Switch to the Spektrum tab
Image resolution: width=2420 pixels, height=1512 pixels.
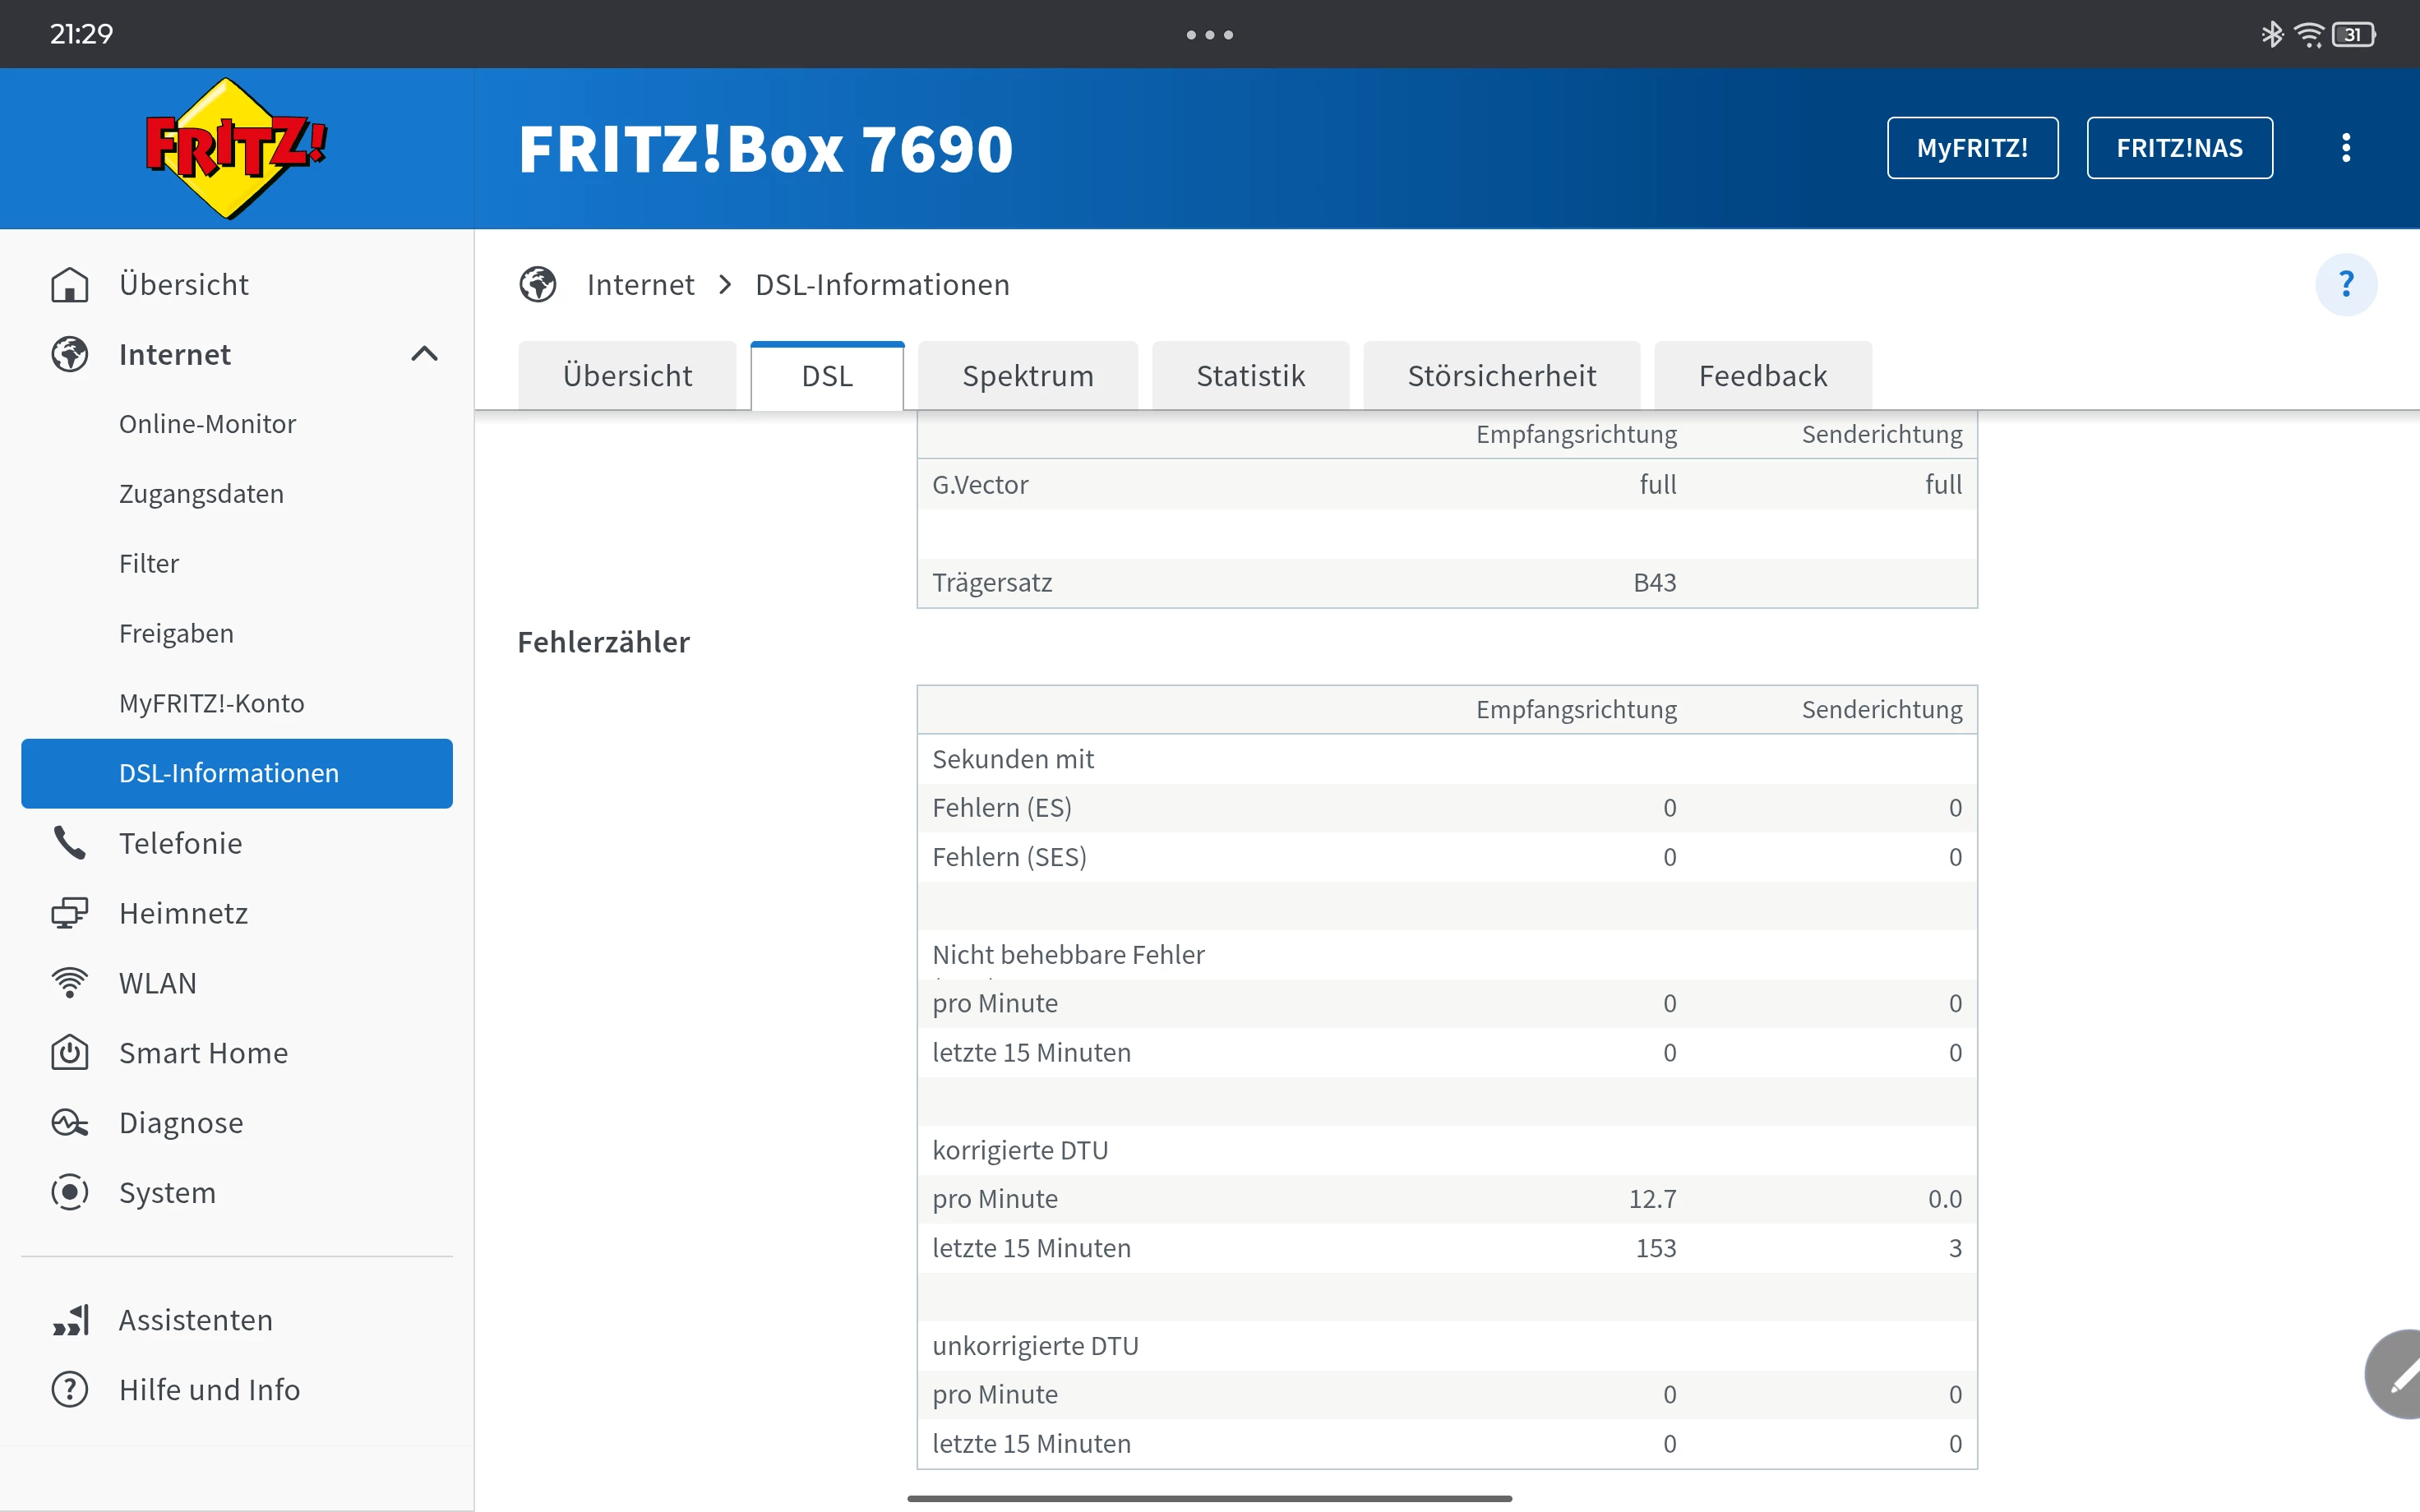[1027, 376]
